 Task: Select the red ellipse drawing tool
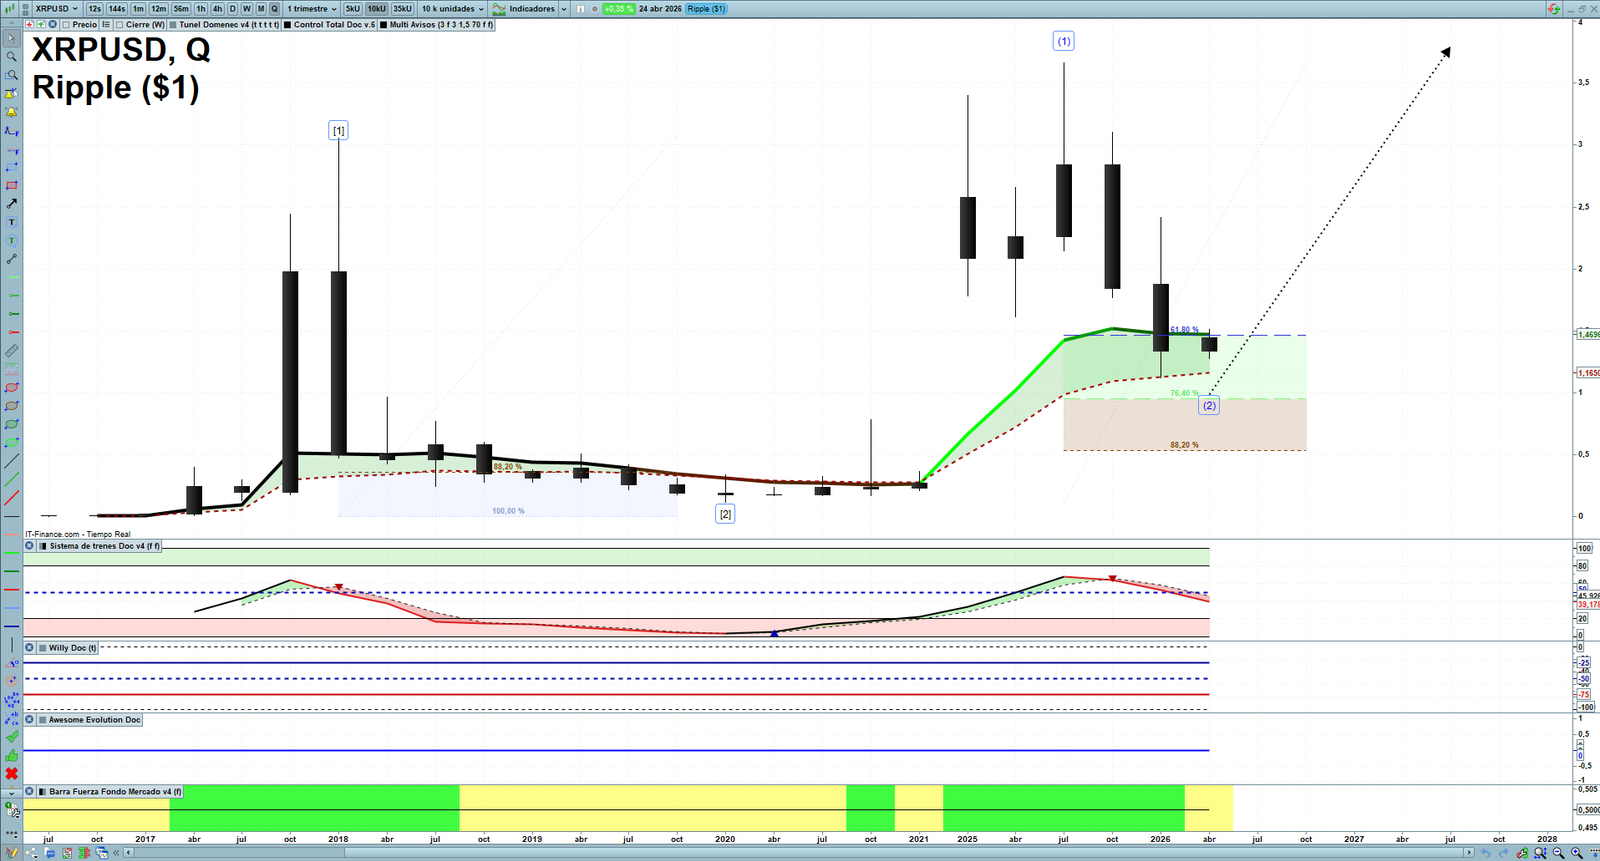[11, 387]
